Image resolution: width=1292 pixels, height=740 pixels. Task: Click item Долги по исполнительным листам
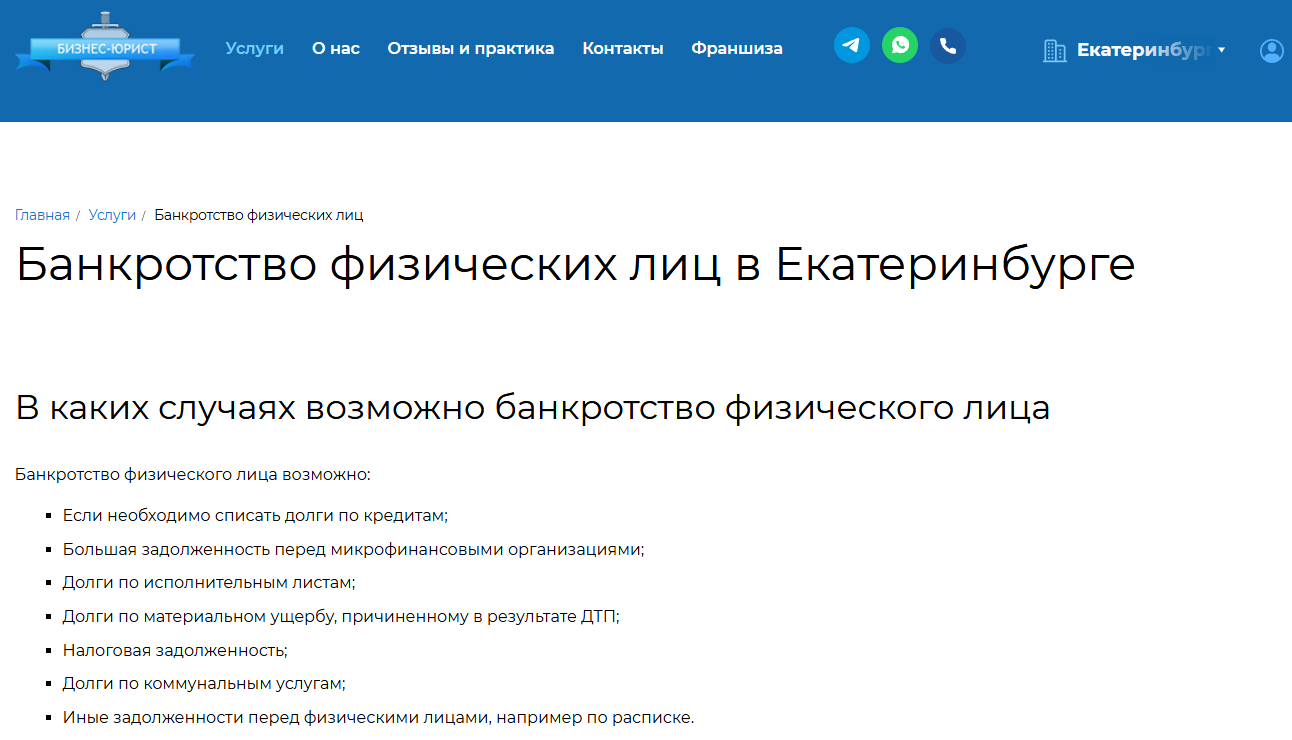pyautogui.click(x=209, y=582)
